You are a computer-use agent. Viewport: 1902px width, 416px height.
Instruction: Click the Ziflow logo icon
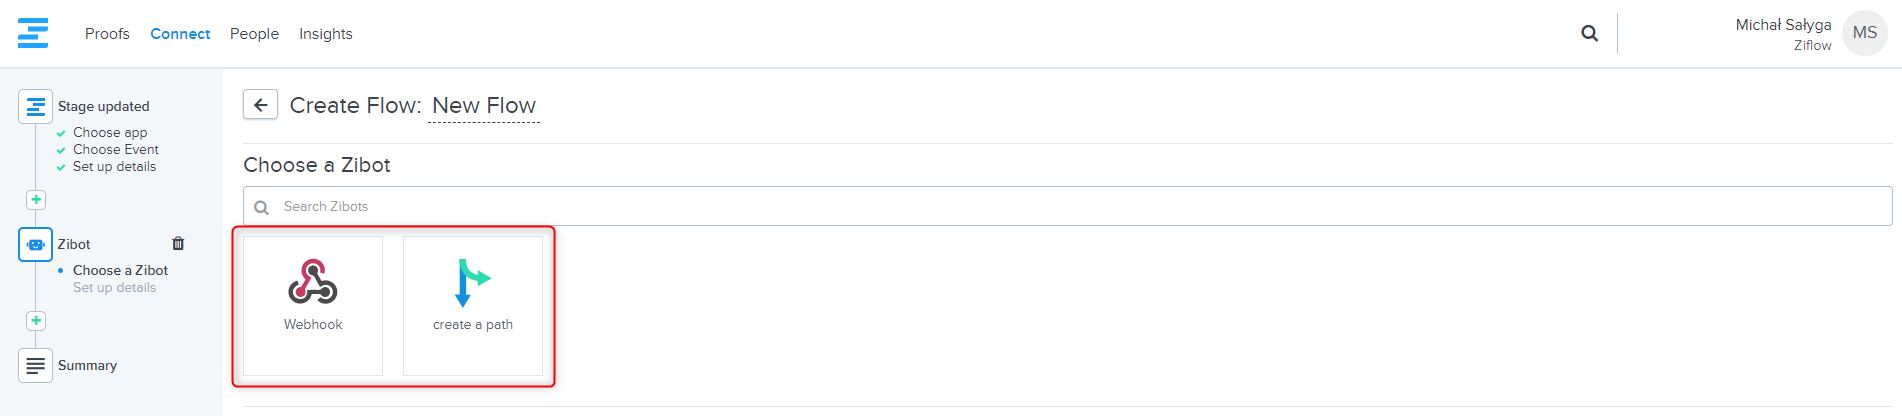[33, 33]
